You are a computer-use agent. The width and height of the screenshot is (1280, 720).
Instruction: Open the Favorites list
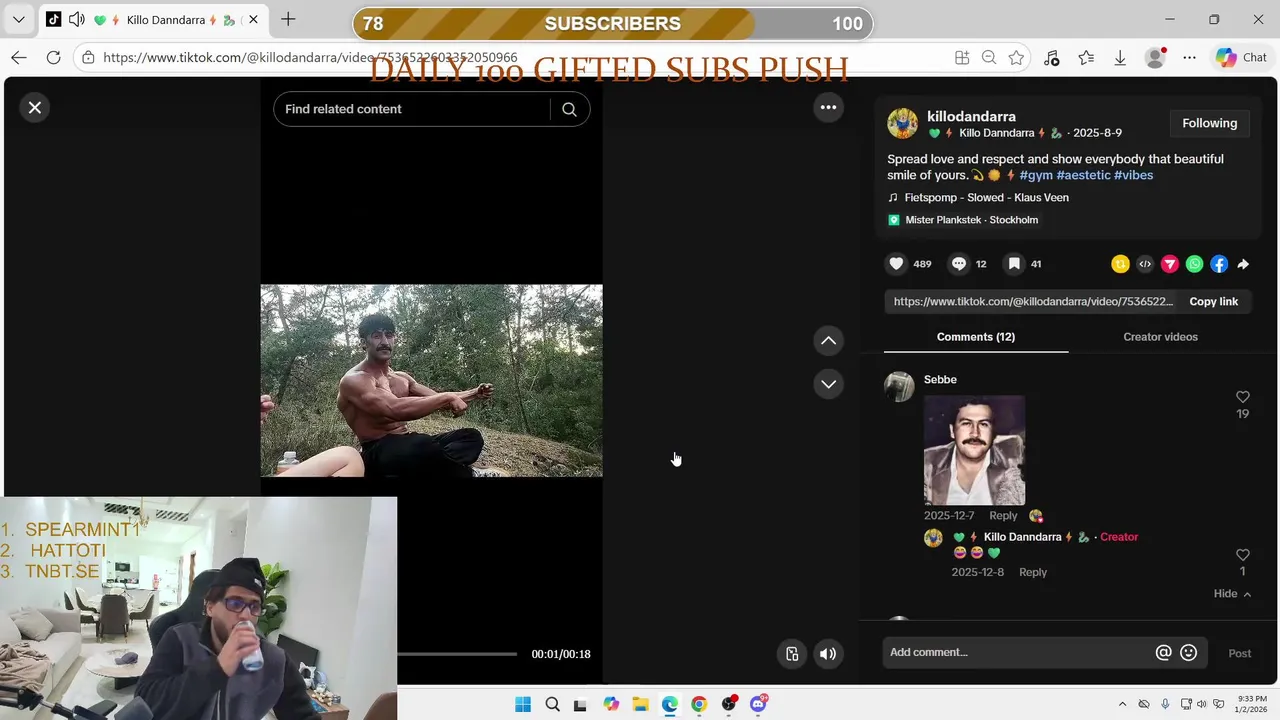click(x=1086, y=58)
